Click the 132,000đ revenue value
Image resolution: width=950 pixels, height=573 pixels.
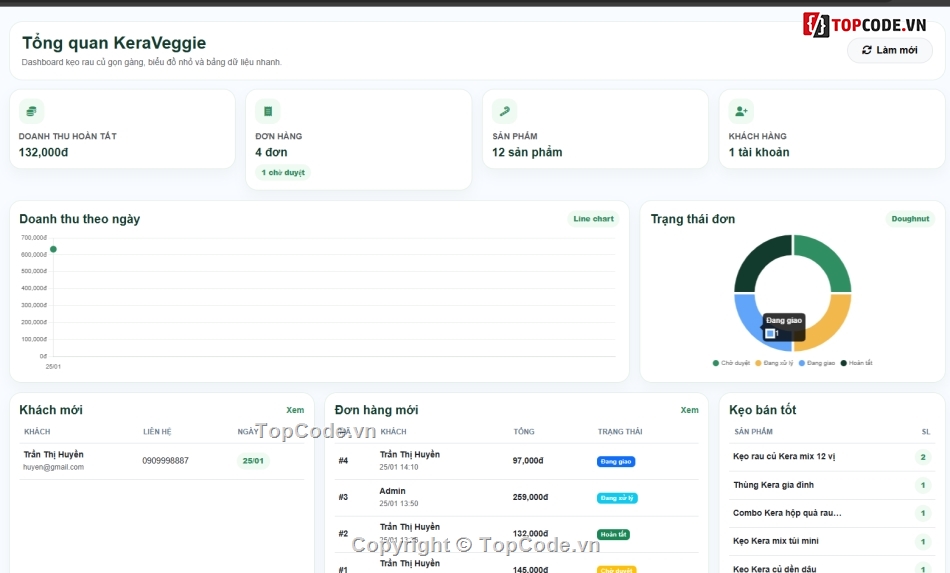click(x=44, y=153)
